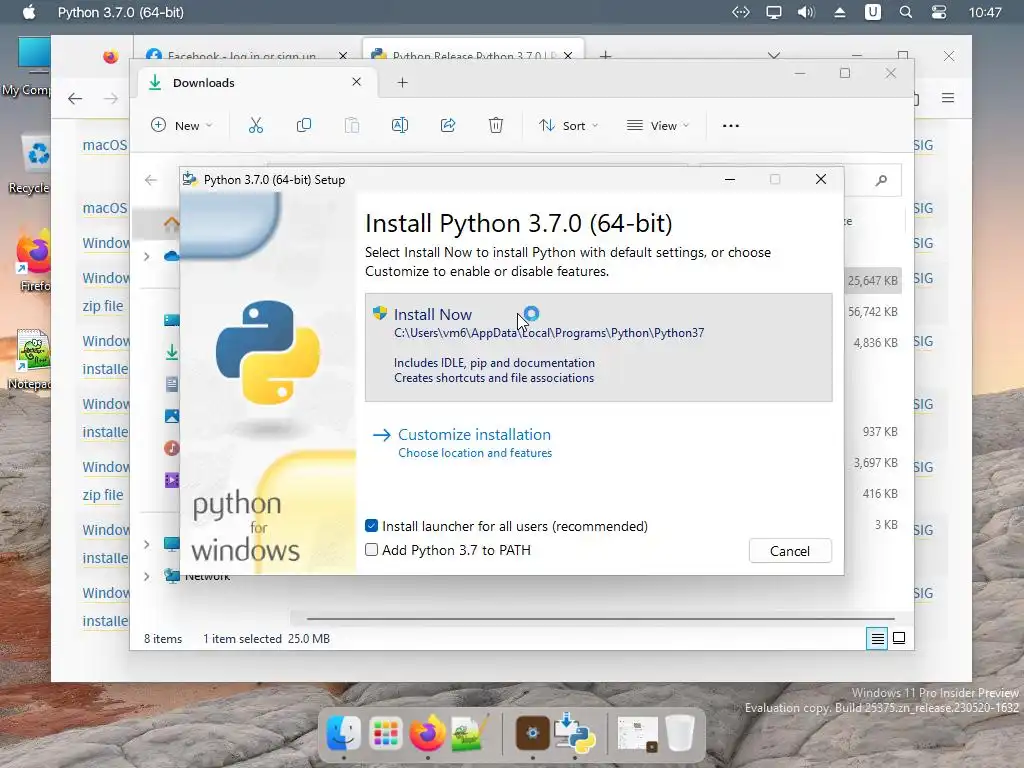Open Customize installation option
Viewport: 1024px width, 768px height.
[x=474, y=443]
